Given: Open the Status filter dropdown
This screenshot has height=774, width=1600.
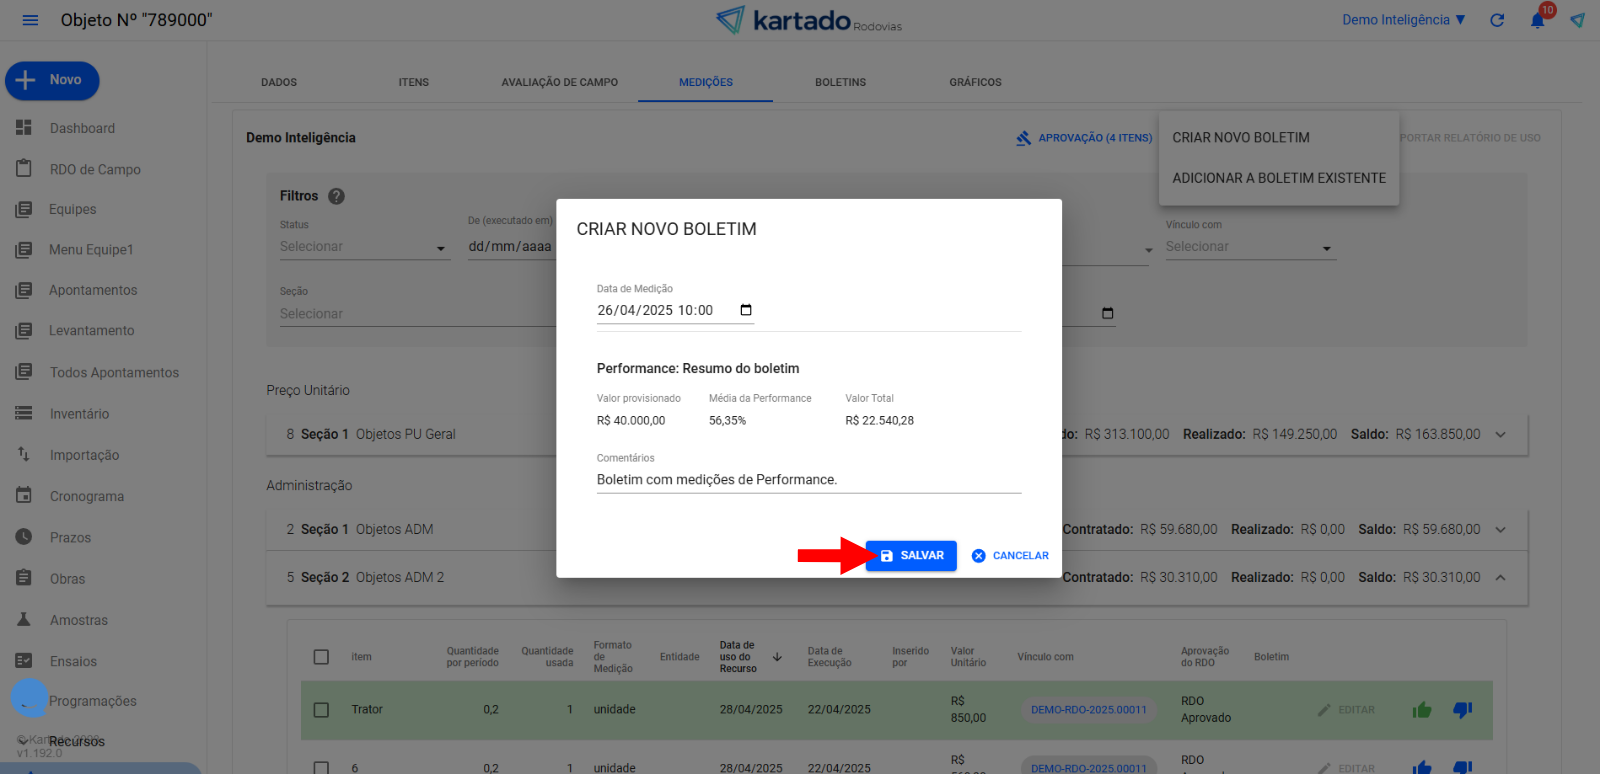Looking at the screenshot, I should pyautogui.click(x=364, y=247).
